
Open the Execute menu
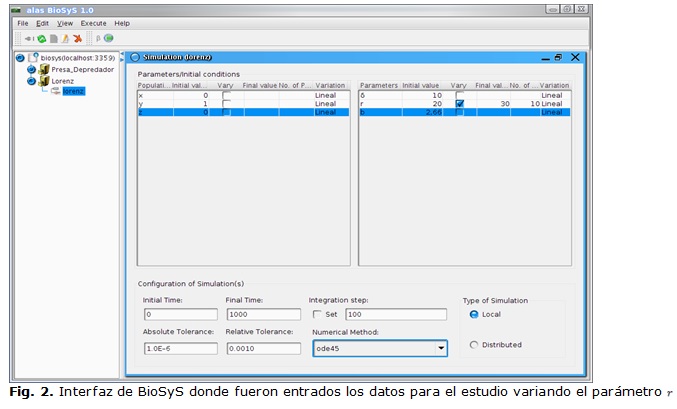pyautogui.click(x=93, y=23)
